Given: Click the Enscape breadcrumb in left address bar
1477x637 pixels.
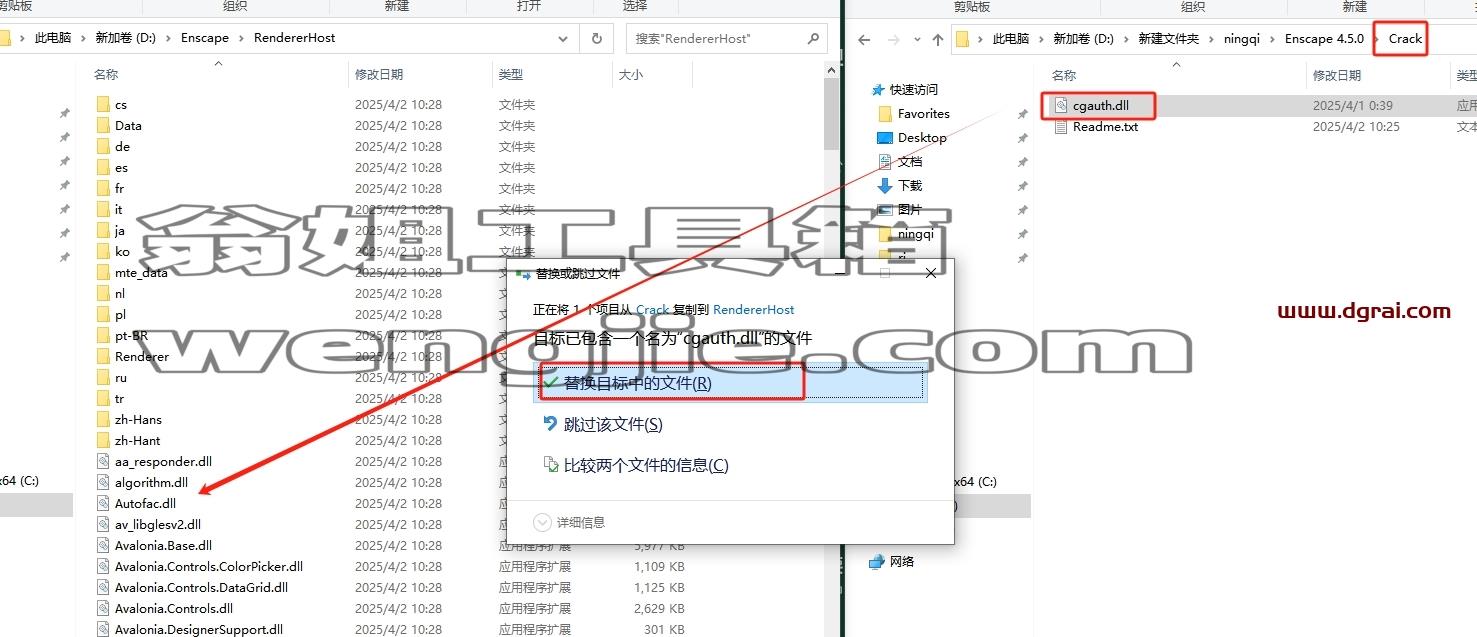Looking at the screenshot, I should pyautogui.click(x=205, y=38).
